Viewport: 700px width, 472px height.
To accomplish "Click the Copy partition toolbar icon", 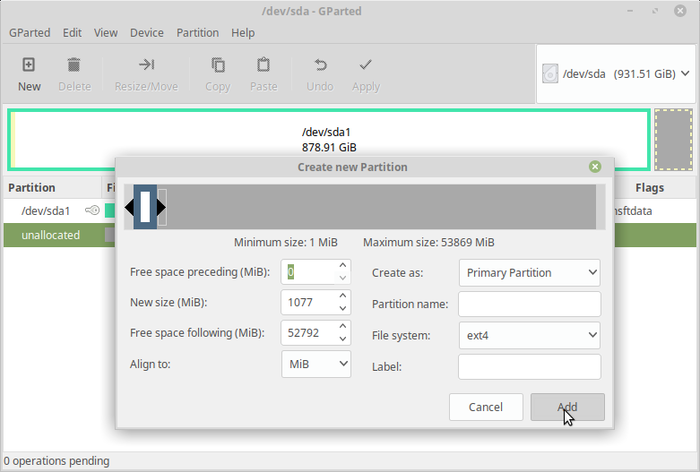I will pyautogui.click(x=217, y=66).
